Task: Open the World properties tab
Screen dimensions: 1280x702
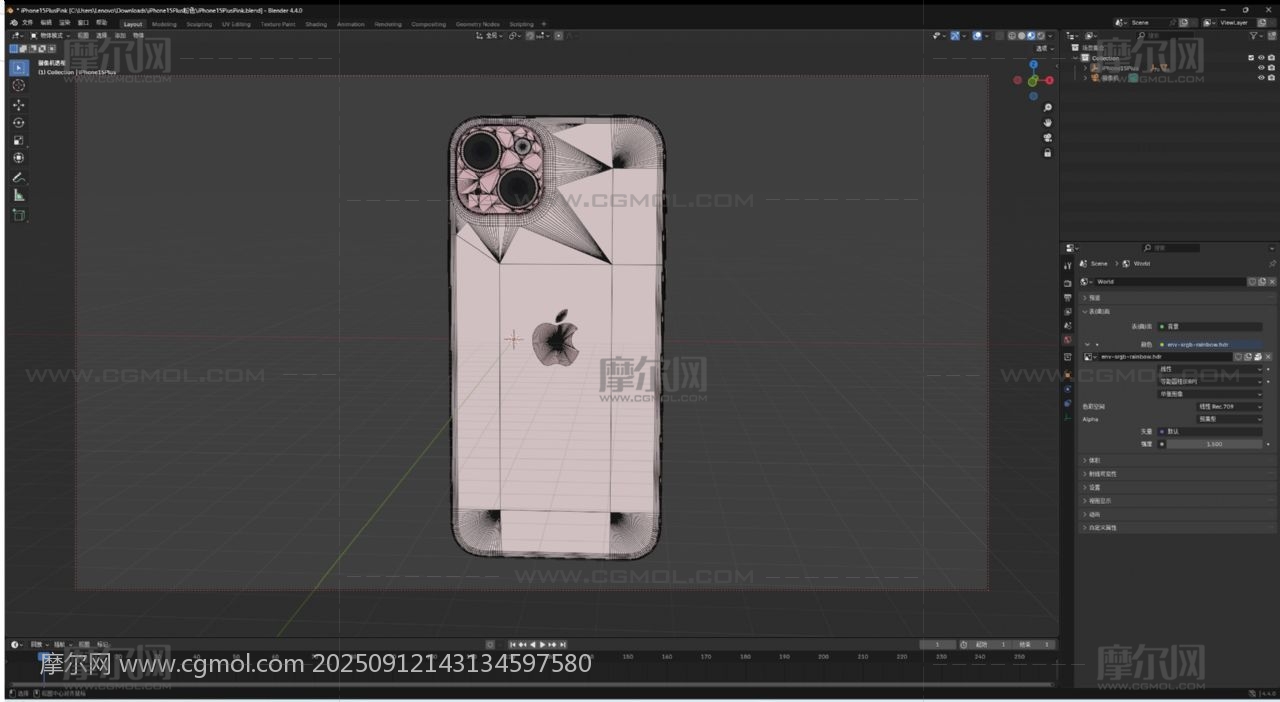Action: [x=1067, y=340]
